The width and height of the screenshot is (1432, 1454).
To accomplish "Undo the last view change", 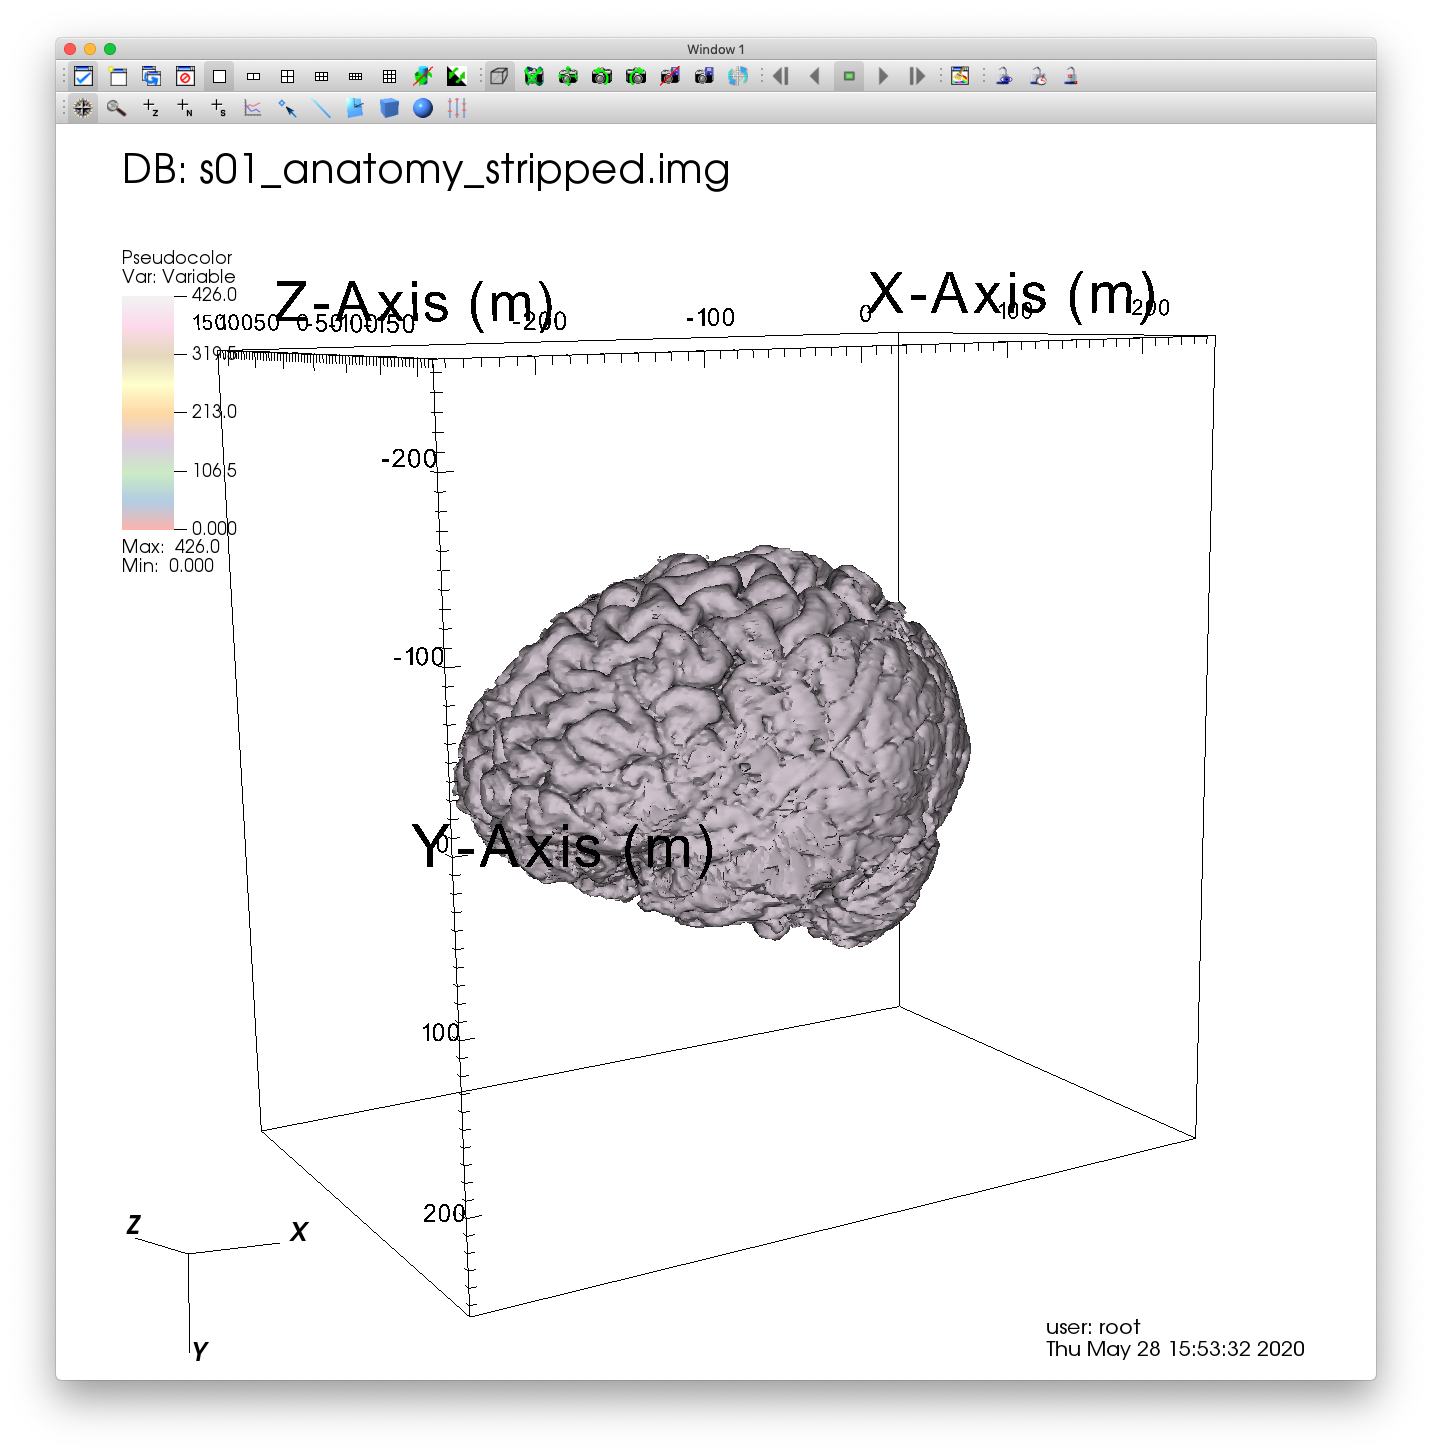I will 602,76.
